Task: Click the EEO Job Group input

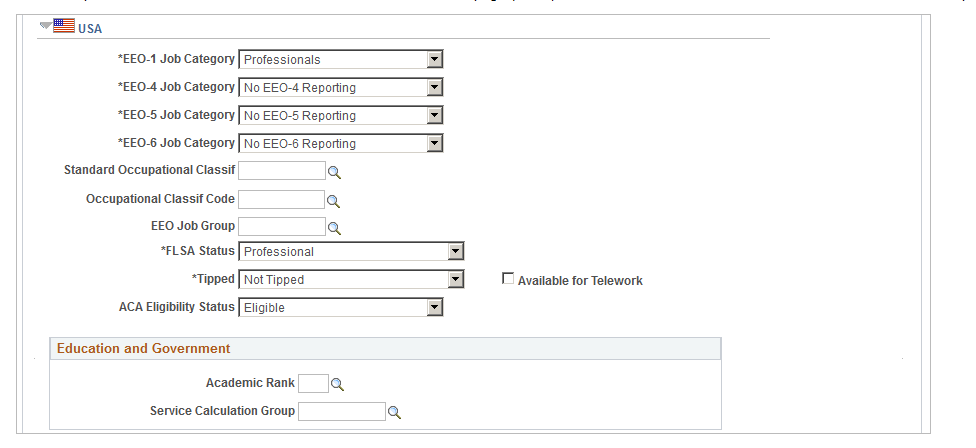Action: pyautogui.click(x=282, y=226)
